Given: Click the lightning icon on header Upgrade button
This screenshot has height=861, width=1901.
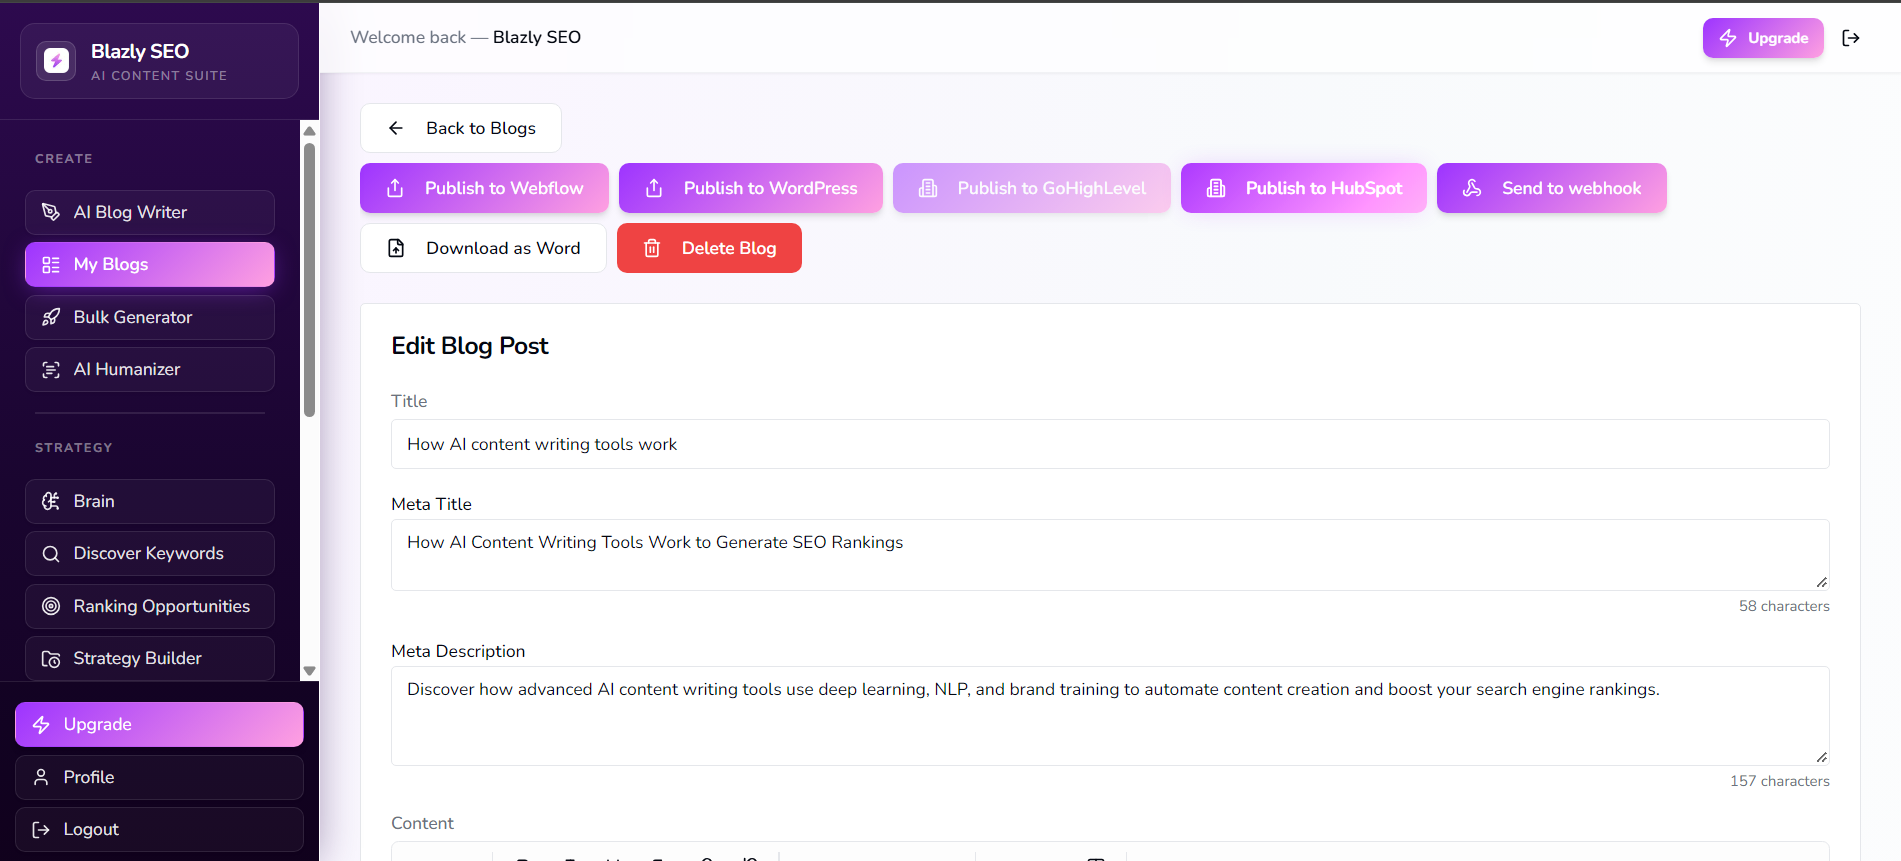Looking at the screenshot, I should (1728, 38).
